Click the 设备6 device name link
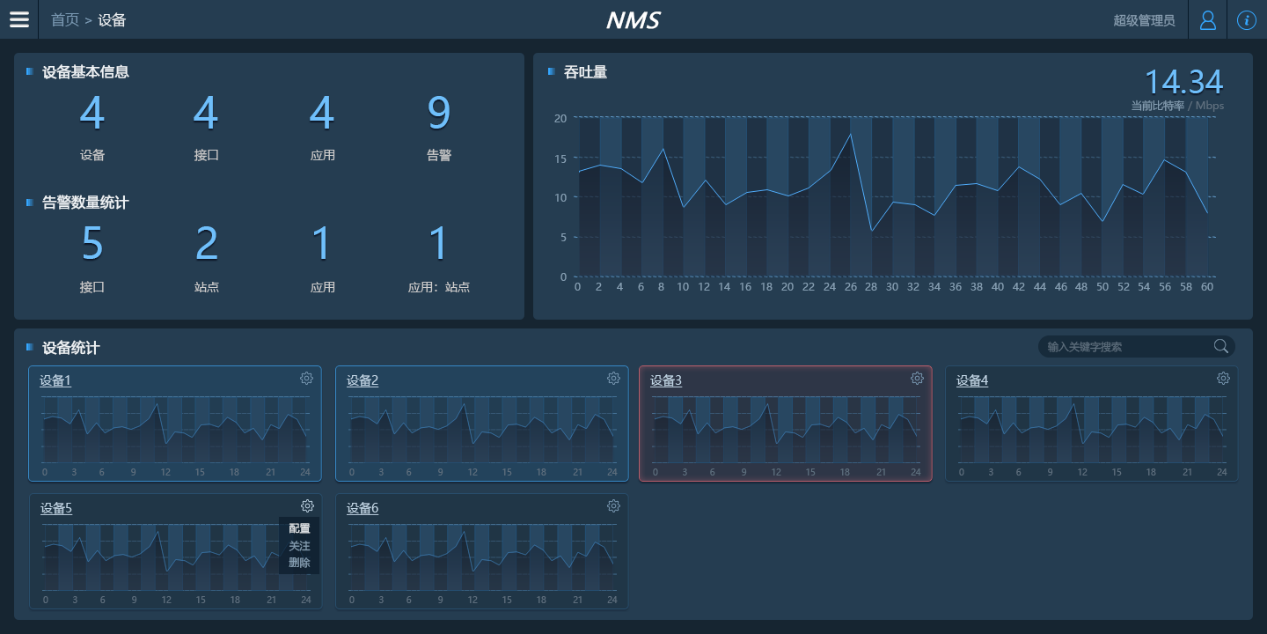1267x634 pixels. 362,509
